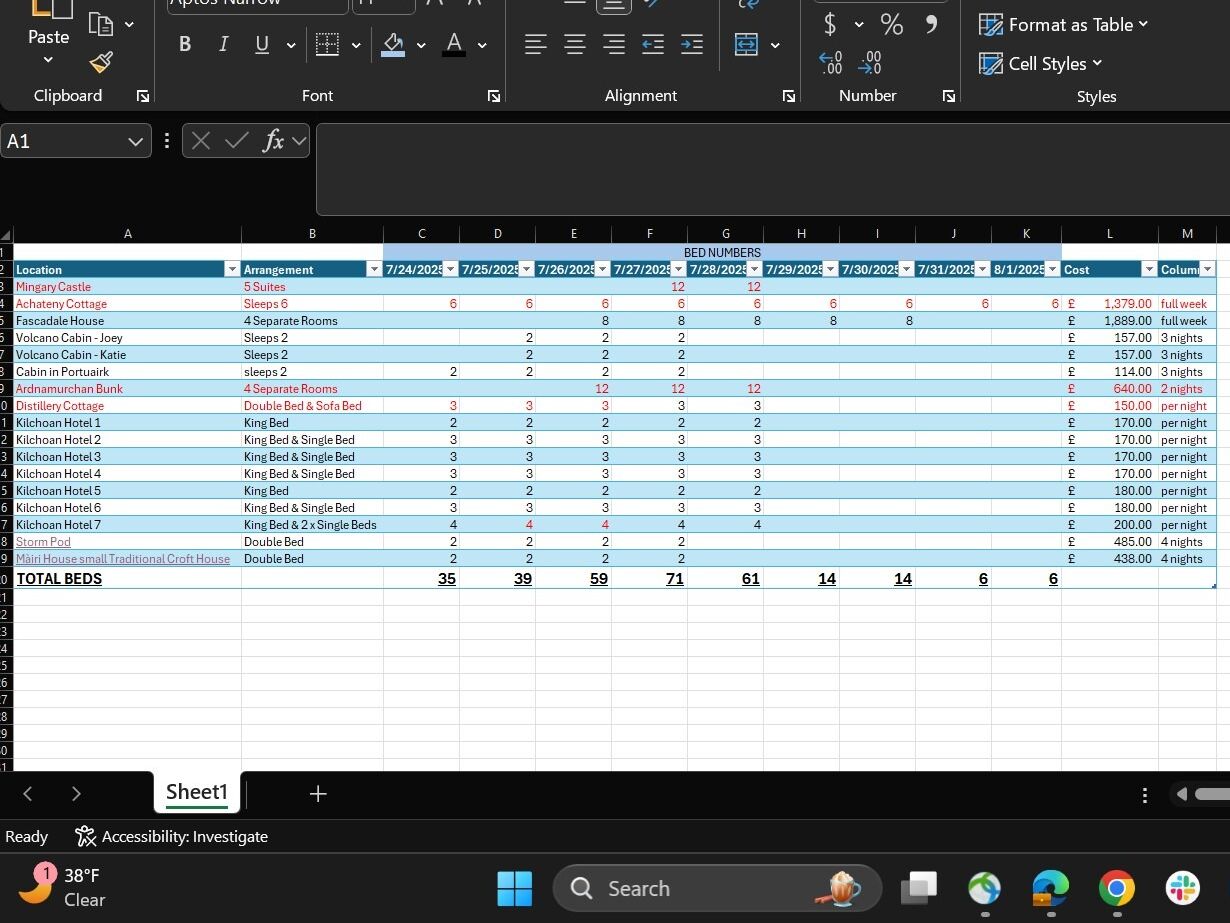1230x923 pixels.
Task: Toggle Italic formatting
Action: (223, 44)
